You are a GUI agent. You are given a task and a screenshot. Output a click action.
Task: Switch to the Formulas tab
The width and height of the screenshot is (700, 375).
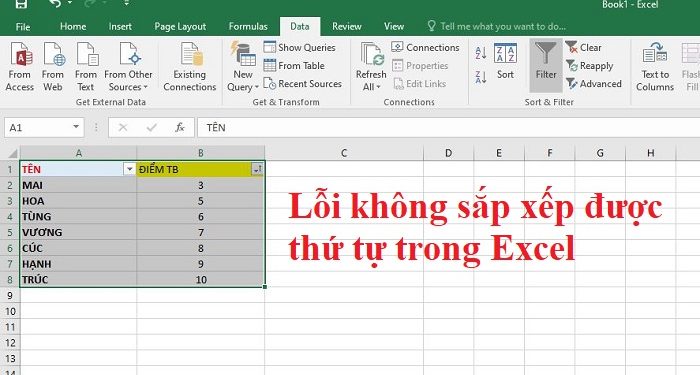[248, 26]
